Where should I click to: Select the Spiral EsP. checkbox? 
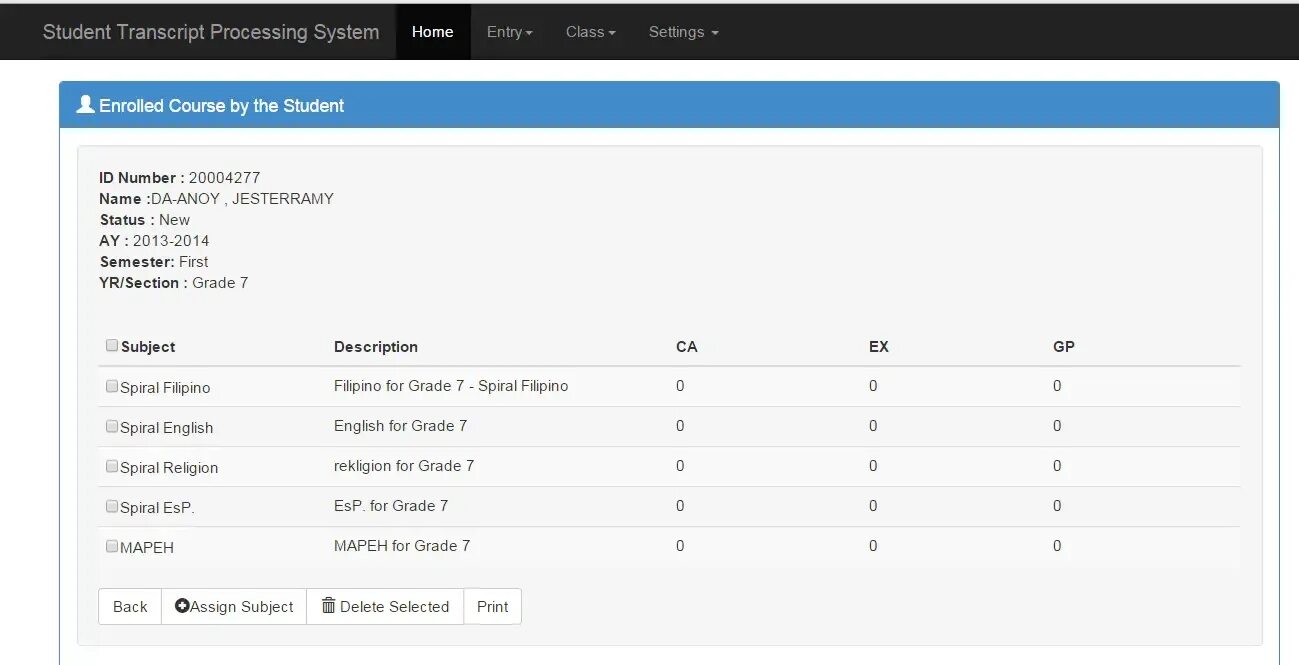coord(112,506)
